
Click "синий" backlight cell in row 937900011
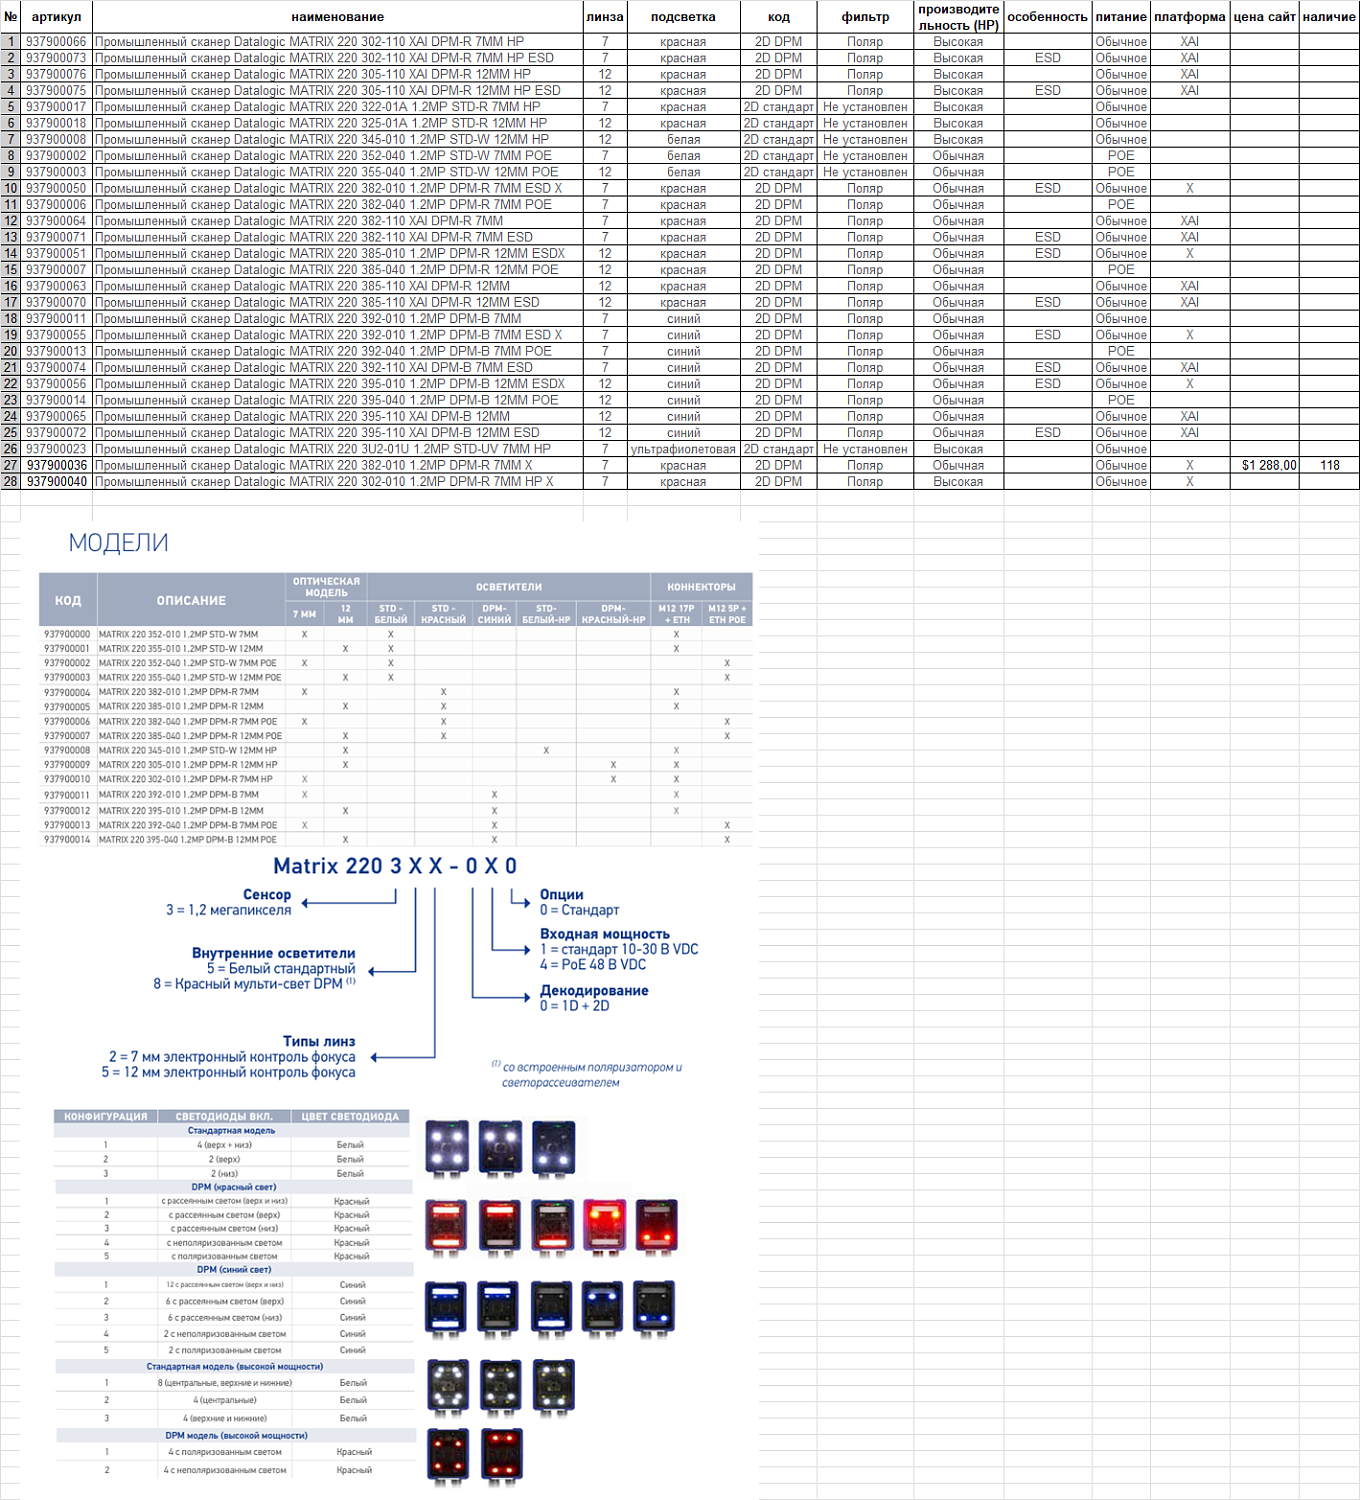(683, 319)
